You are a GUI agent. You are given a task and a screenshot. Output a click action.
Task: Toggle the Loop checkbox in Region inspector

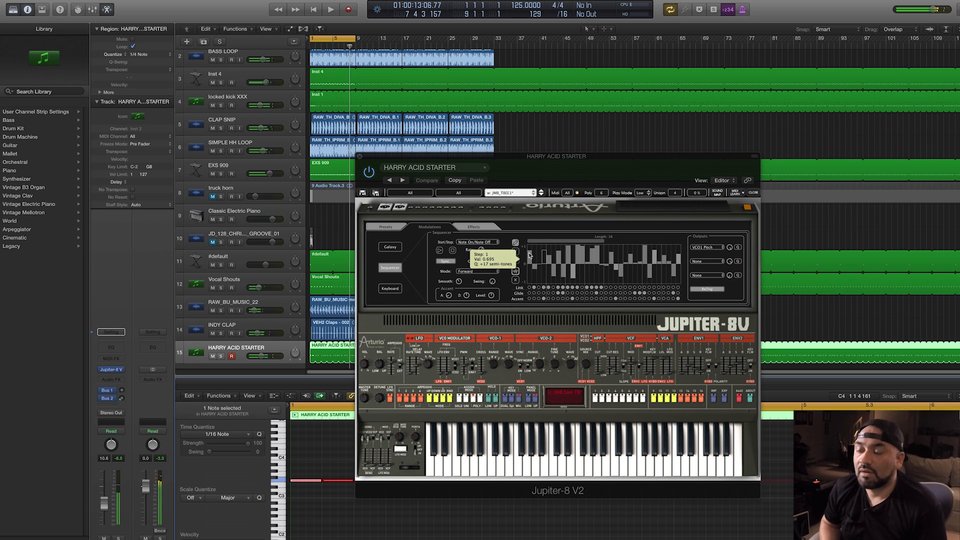(x=133, y=46)
